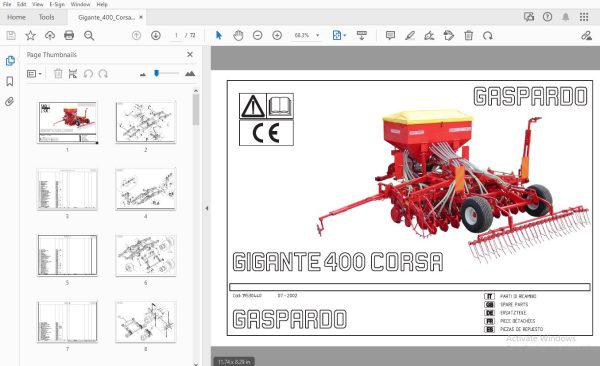
Task: Enlarge thumbnail size large mountain icon
Action: click(190, 74)
